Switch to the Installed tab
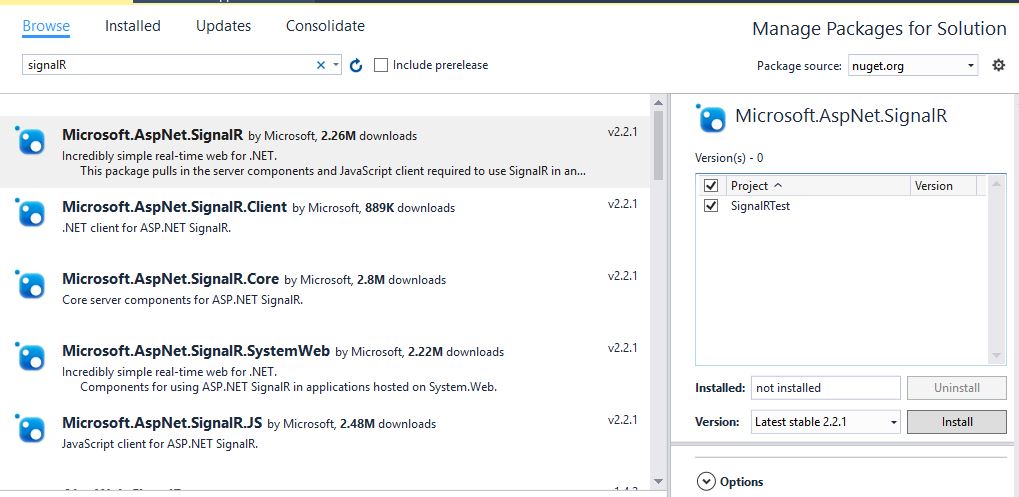Screen dimensions: 1019x497 (x=133, y=26)
